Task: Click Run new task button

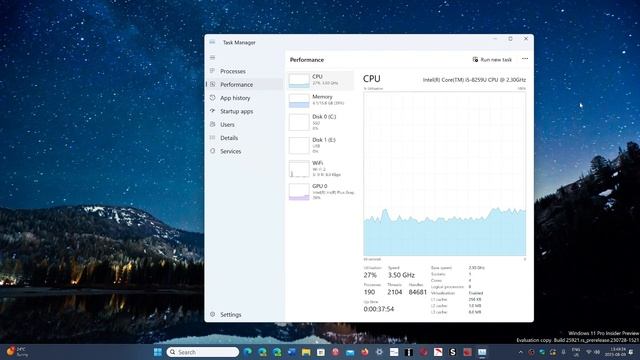Action: (x=492, y=60)
